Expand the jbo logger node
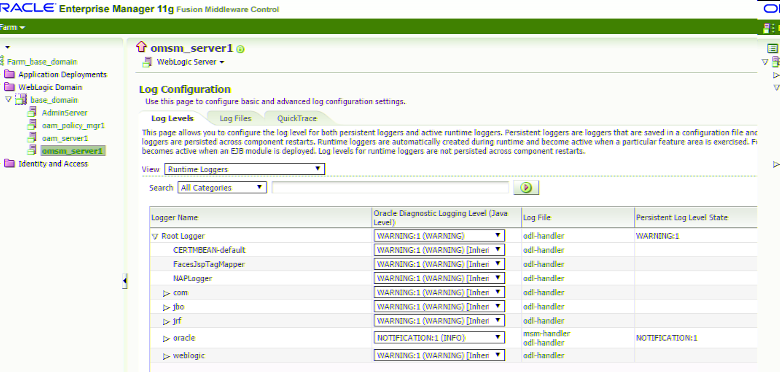 [x=167, y=307]
